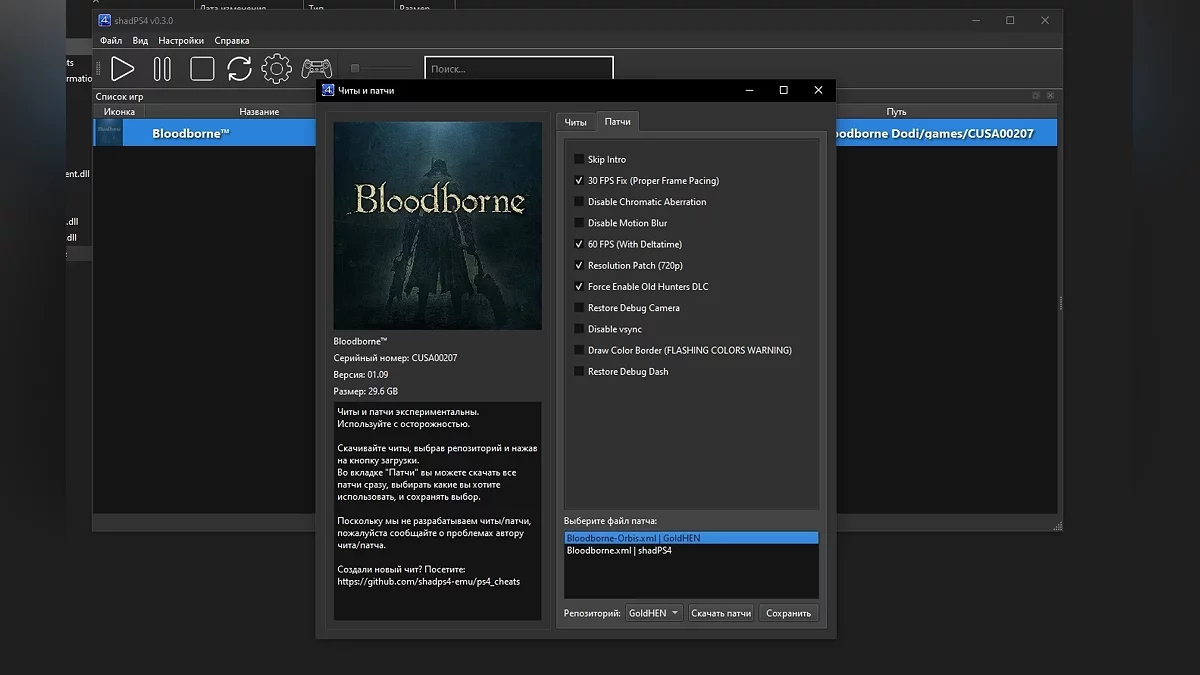This screenshot has width=1200, height=675.
Task: Open the Справка menu
Action: click(x=232, y=41)
